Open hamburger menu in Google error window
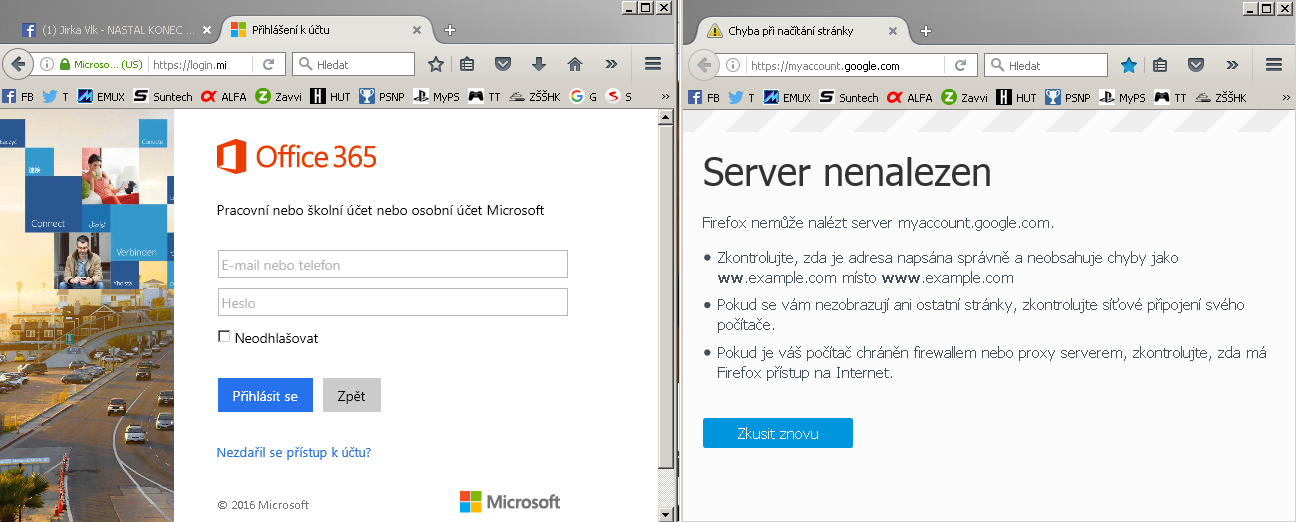This screenshot has width=1296, height=522. (x=1274, y=64)
